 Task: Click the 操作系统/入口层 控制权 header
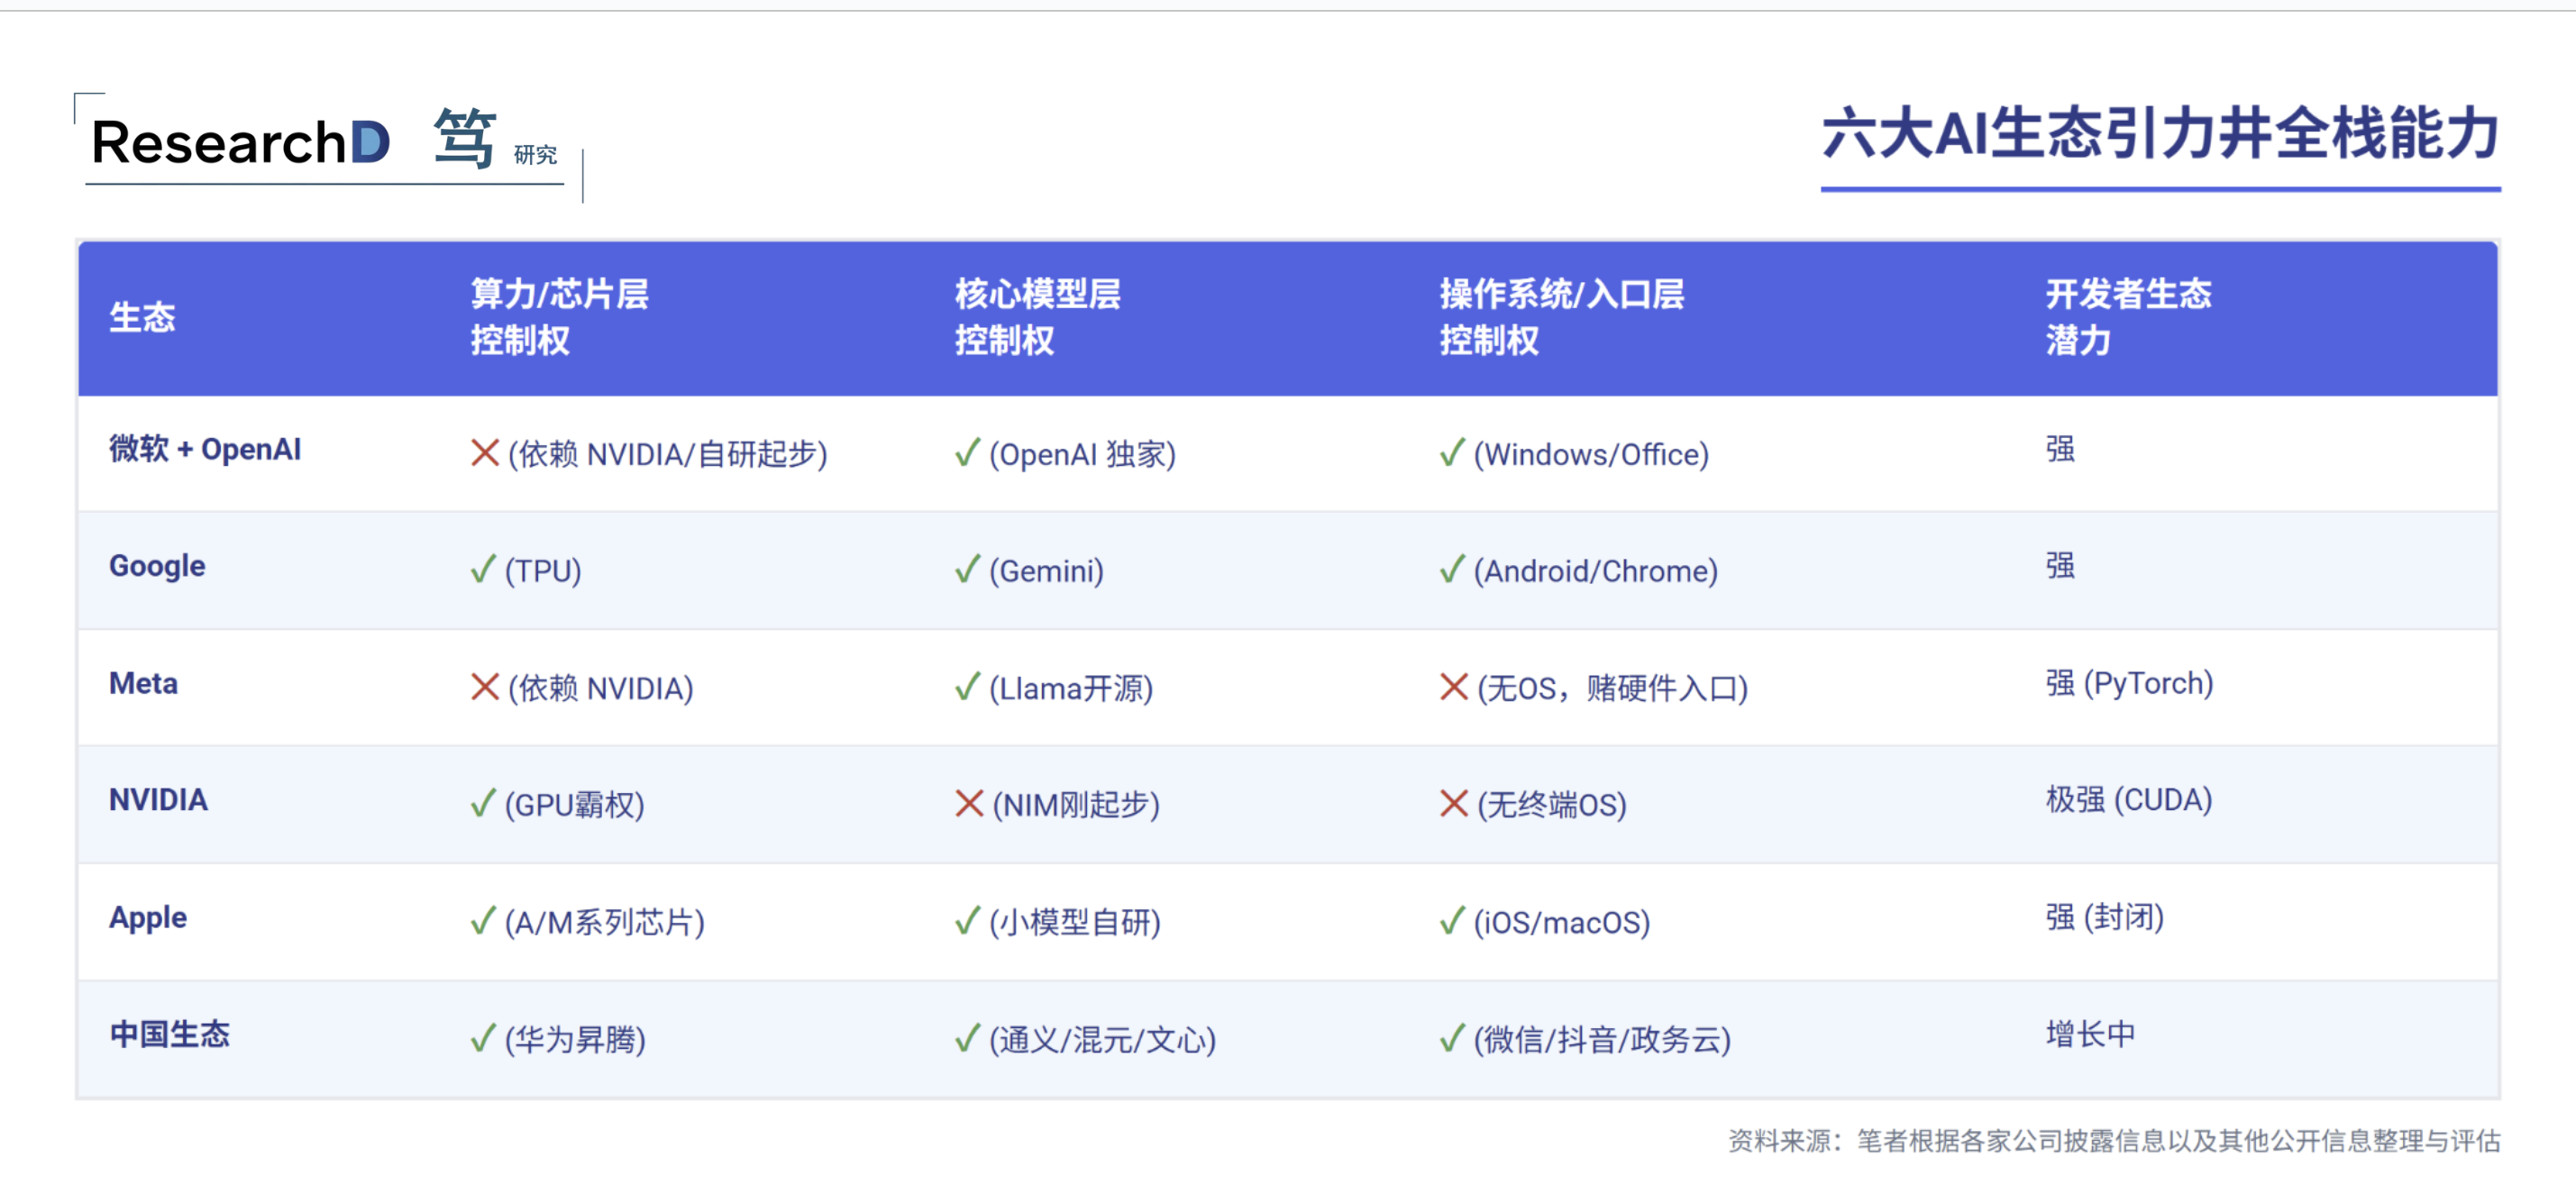click(x=1561, y=317)
